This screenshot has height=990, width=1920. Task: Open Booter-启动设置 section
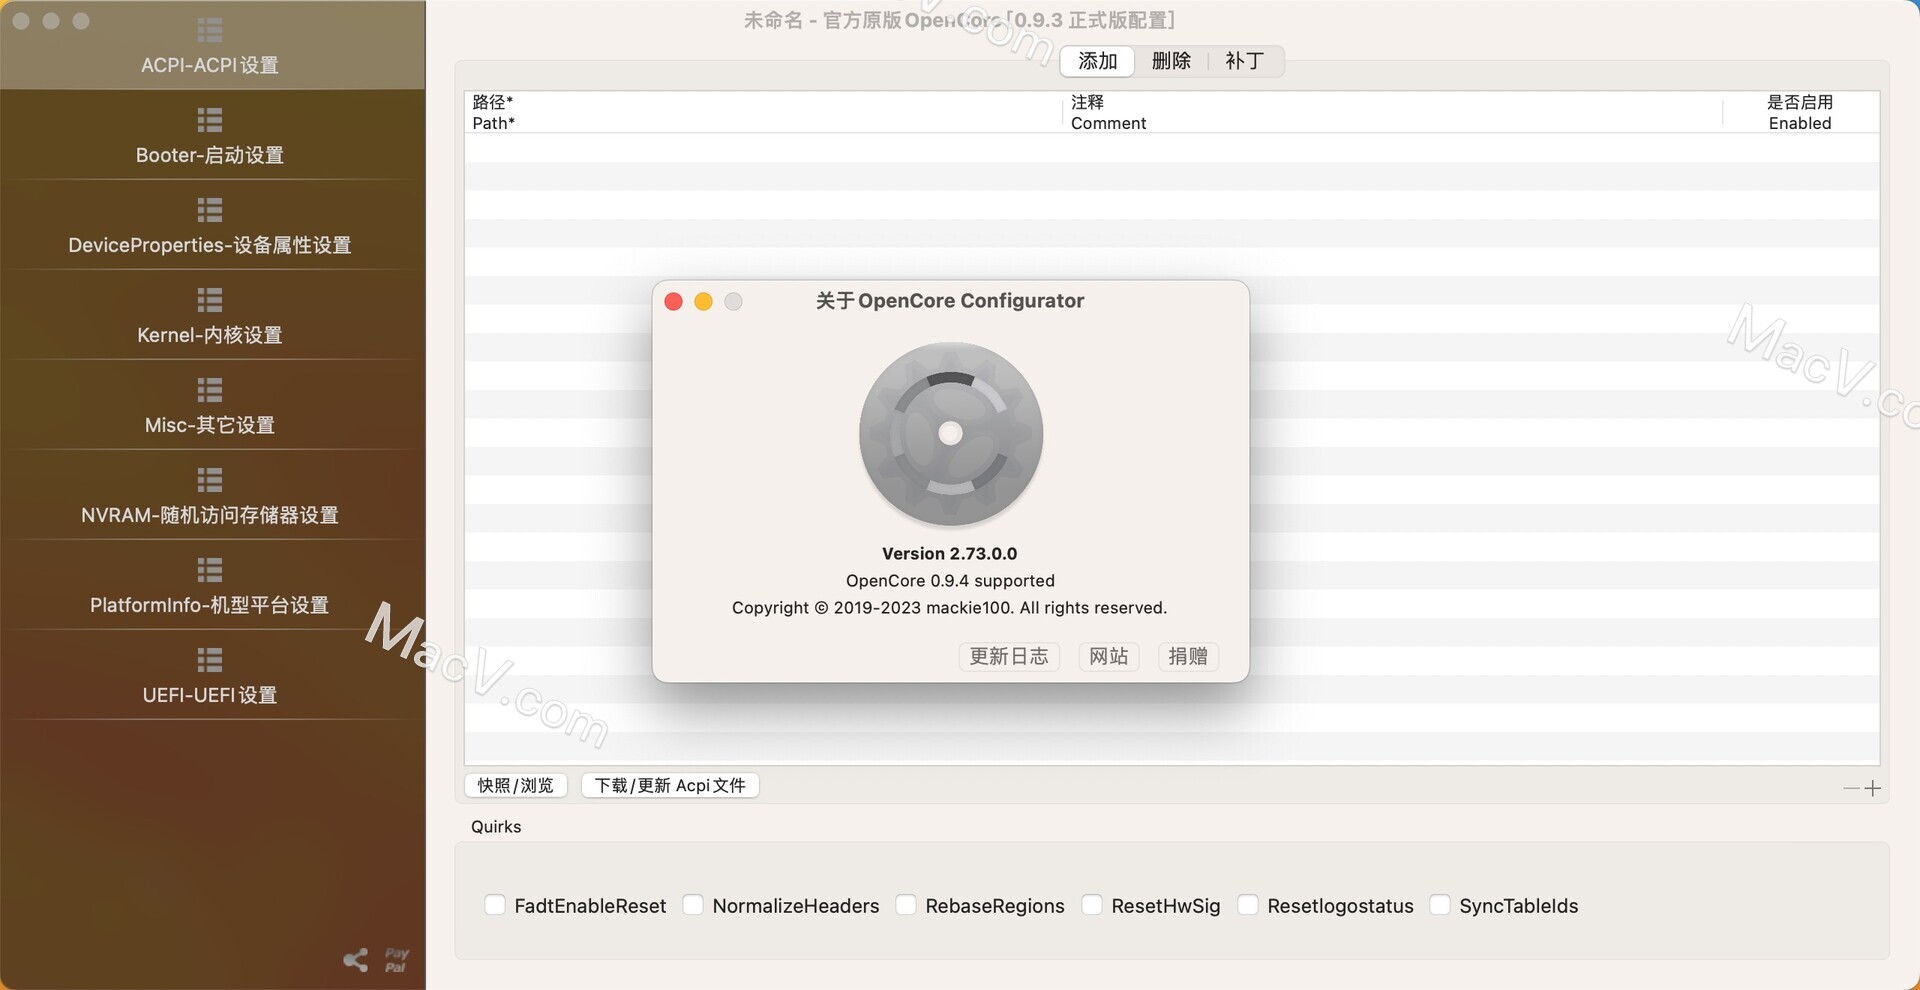click(x=210, y=155)
